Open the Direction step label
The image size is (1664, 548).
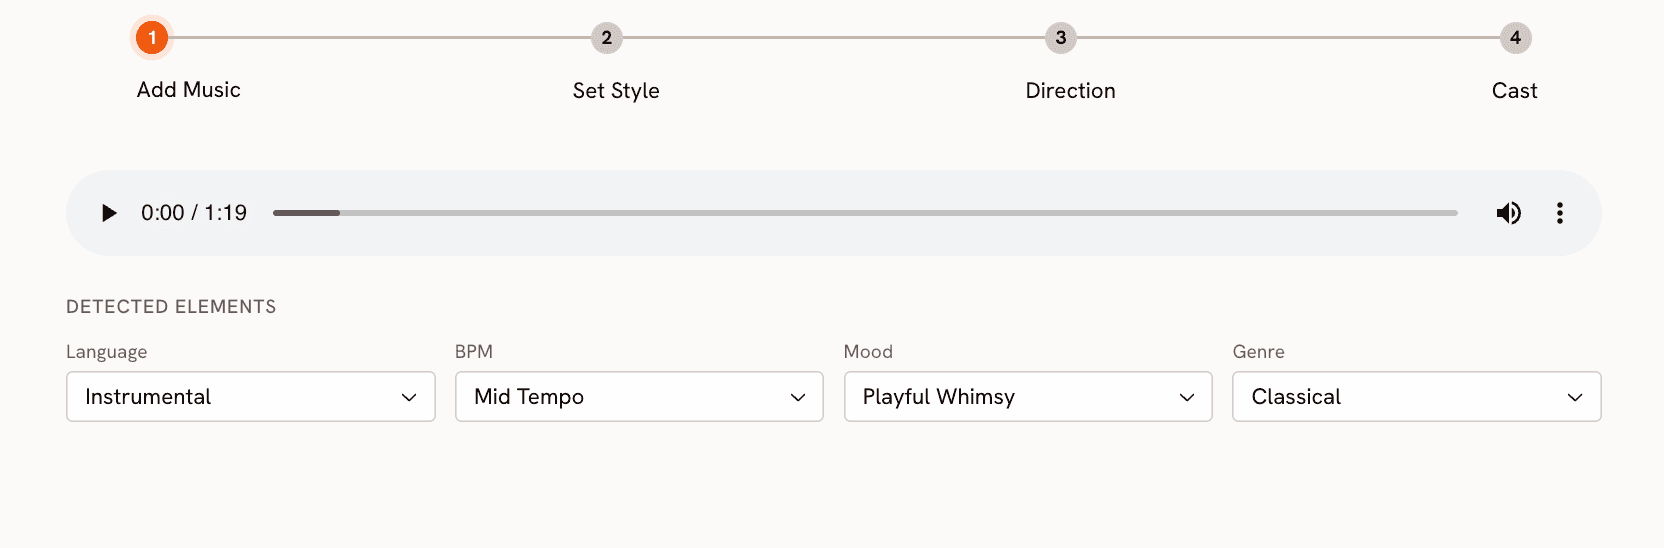click(x=1070, y=91)
